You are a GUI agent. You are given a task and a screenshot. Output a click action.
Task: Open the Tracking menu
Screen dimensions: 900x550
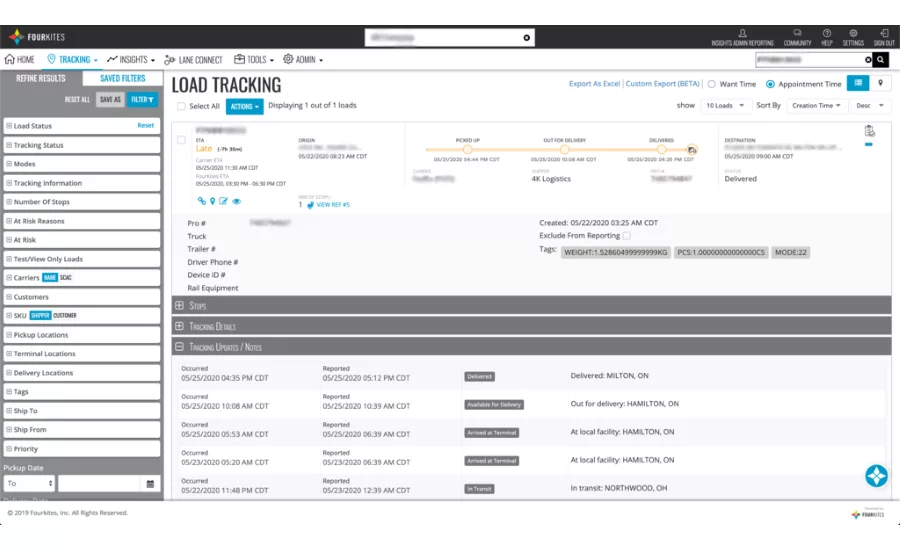tap(72, 60)
